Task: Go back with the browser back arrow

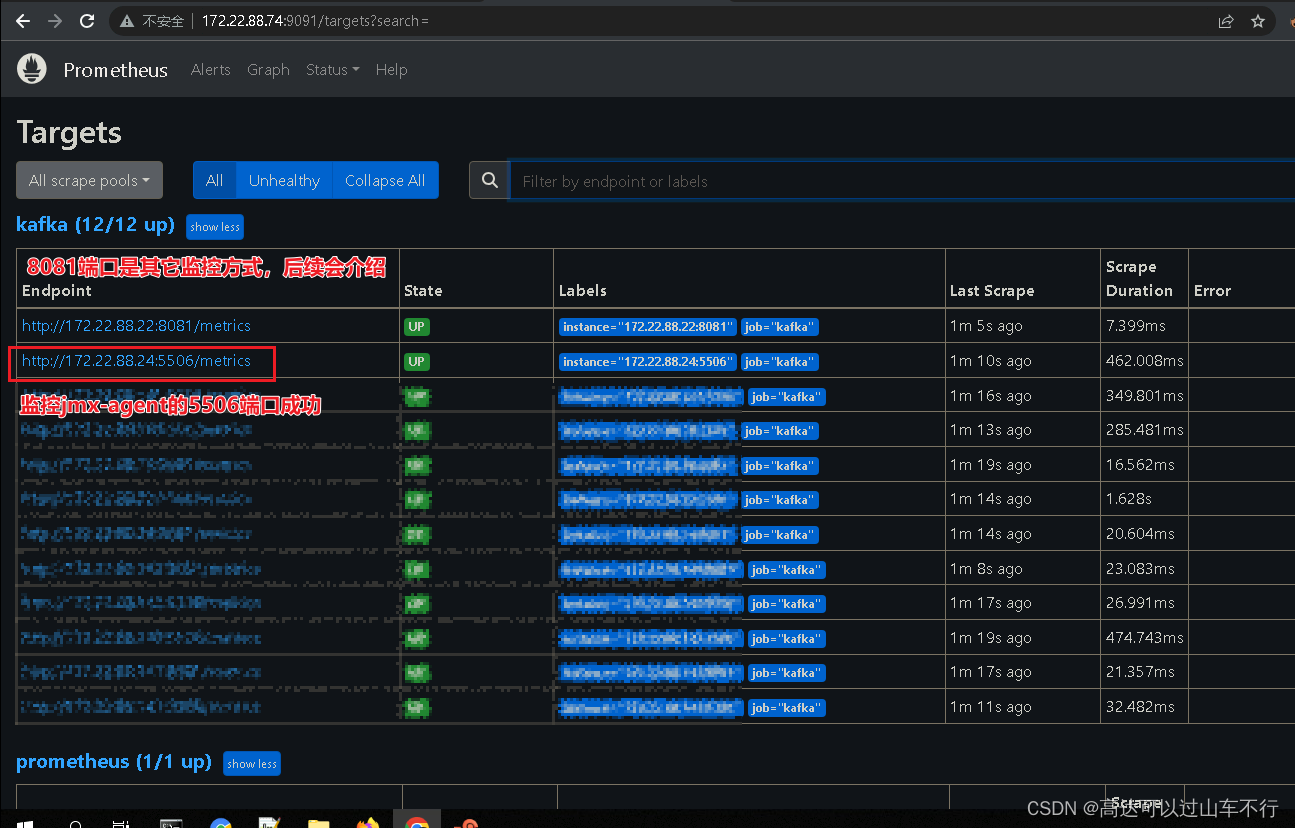Action: coord(22,21)
